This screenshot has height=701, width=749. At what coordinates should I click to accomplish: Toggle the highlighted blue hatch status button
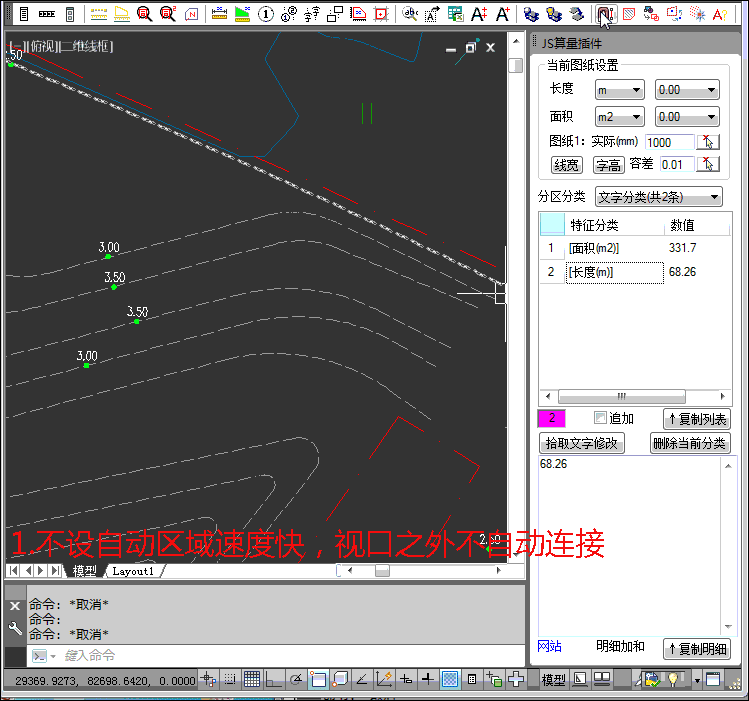point(450,680)
